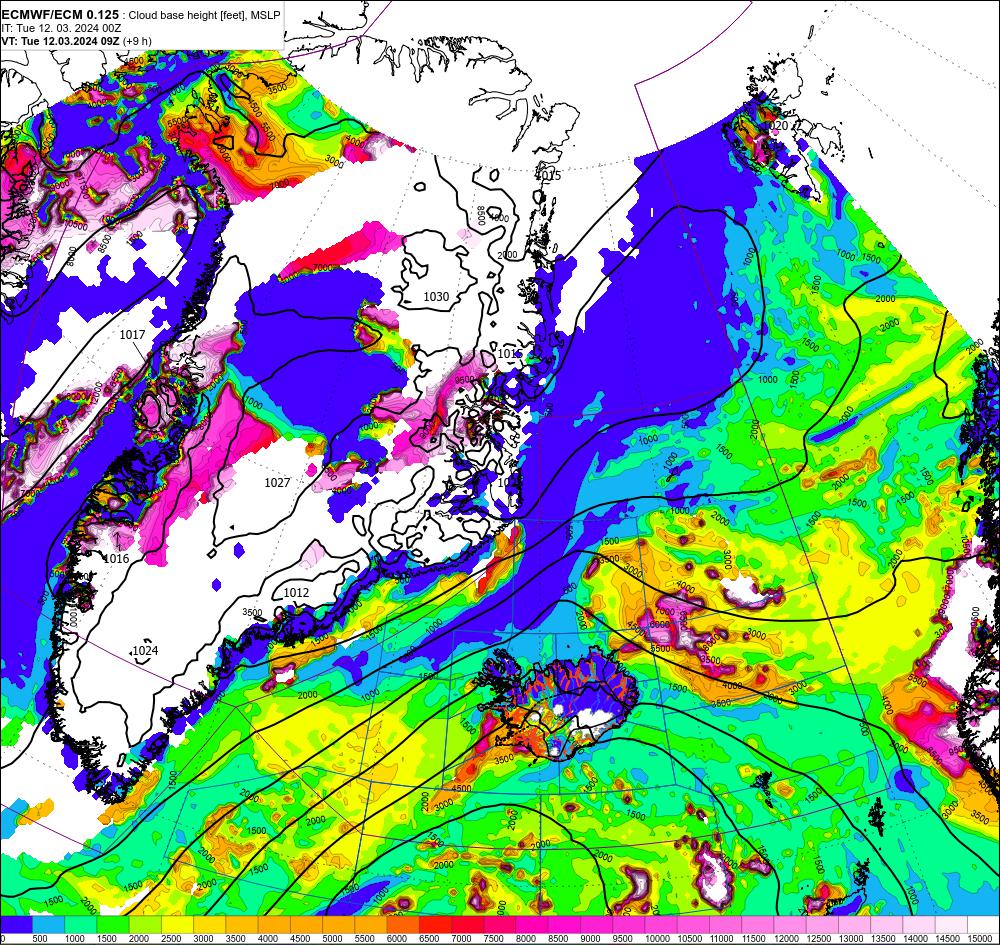Screen dimensions: 1000x945
Task: Click the 'ECMWF/ECM 0.125' model title
Action: 60,15
